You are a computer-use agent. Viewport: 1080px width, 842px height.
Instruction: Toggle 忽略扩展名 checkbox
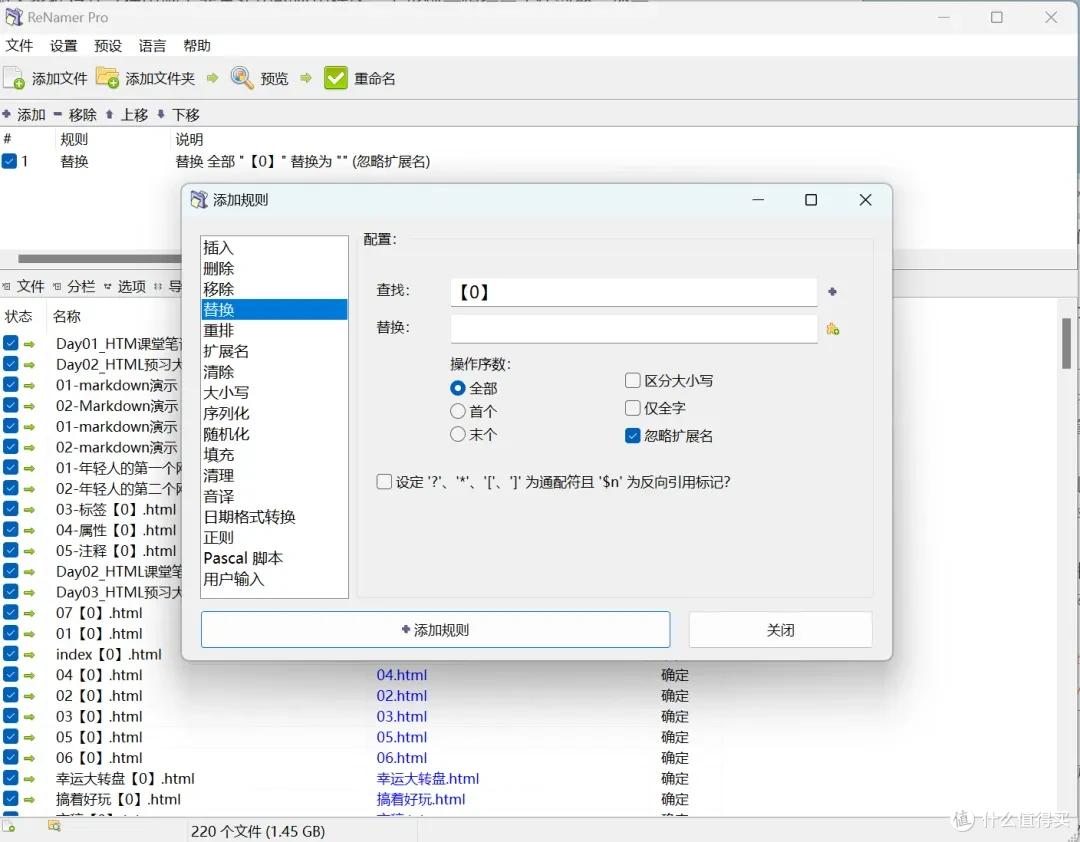click(632, 435)
